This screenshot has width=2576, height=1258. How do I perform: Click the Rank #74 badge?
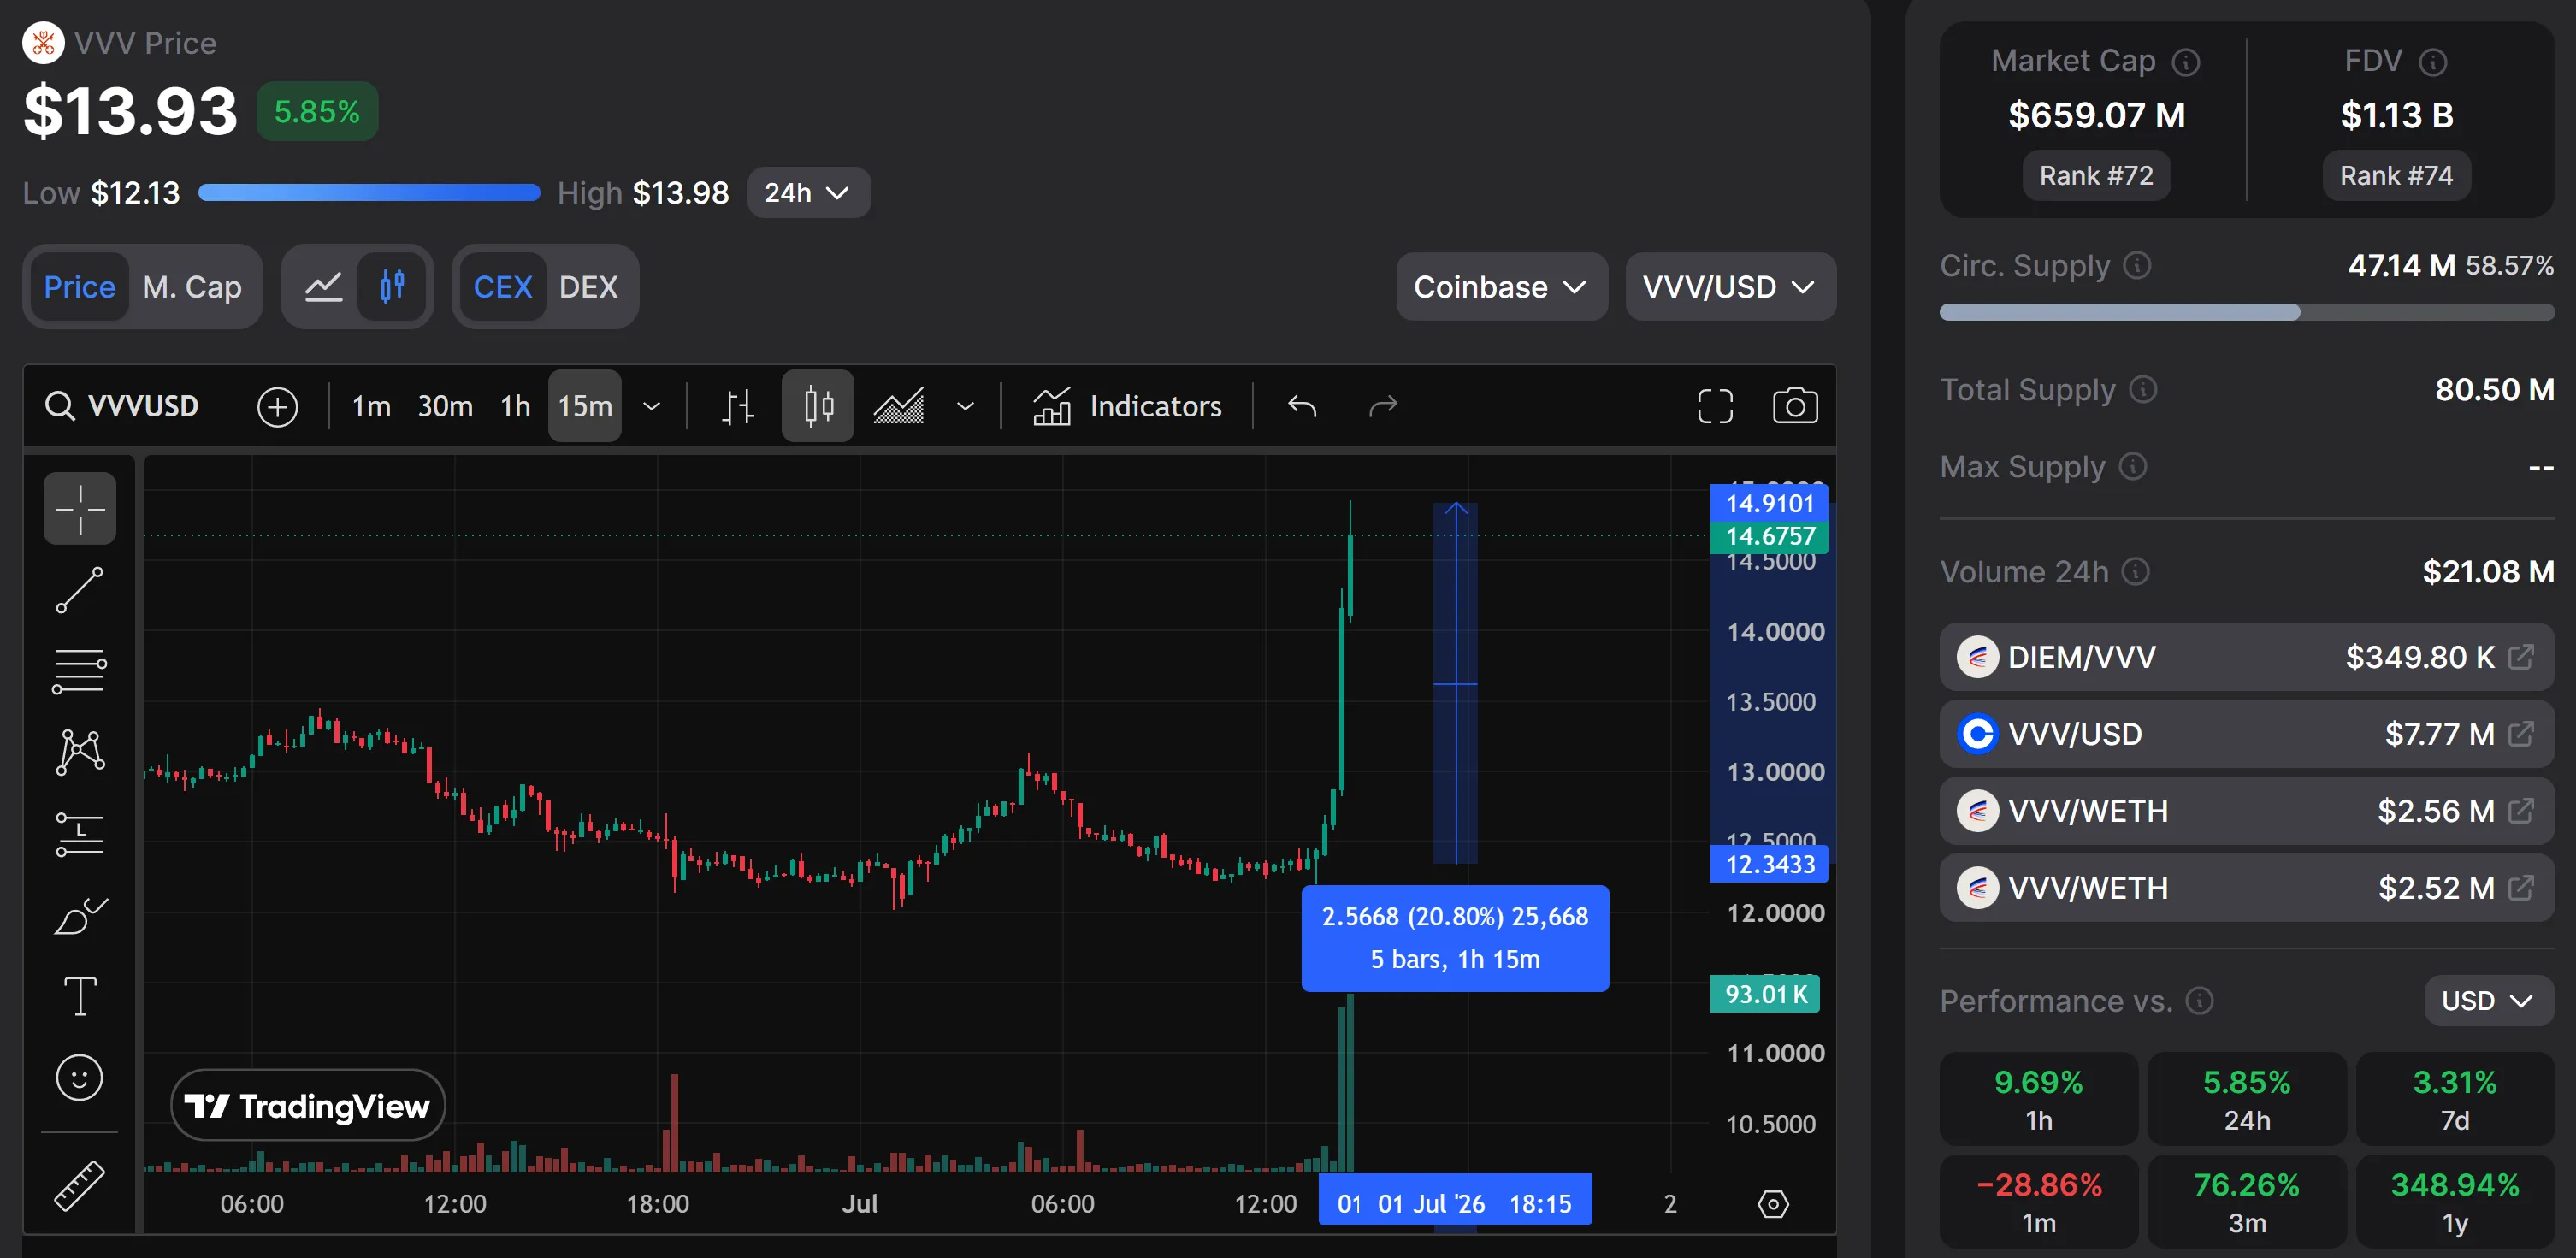pos(2396,176)
